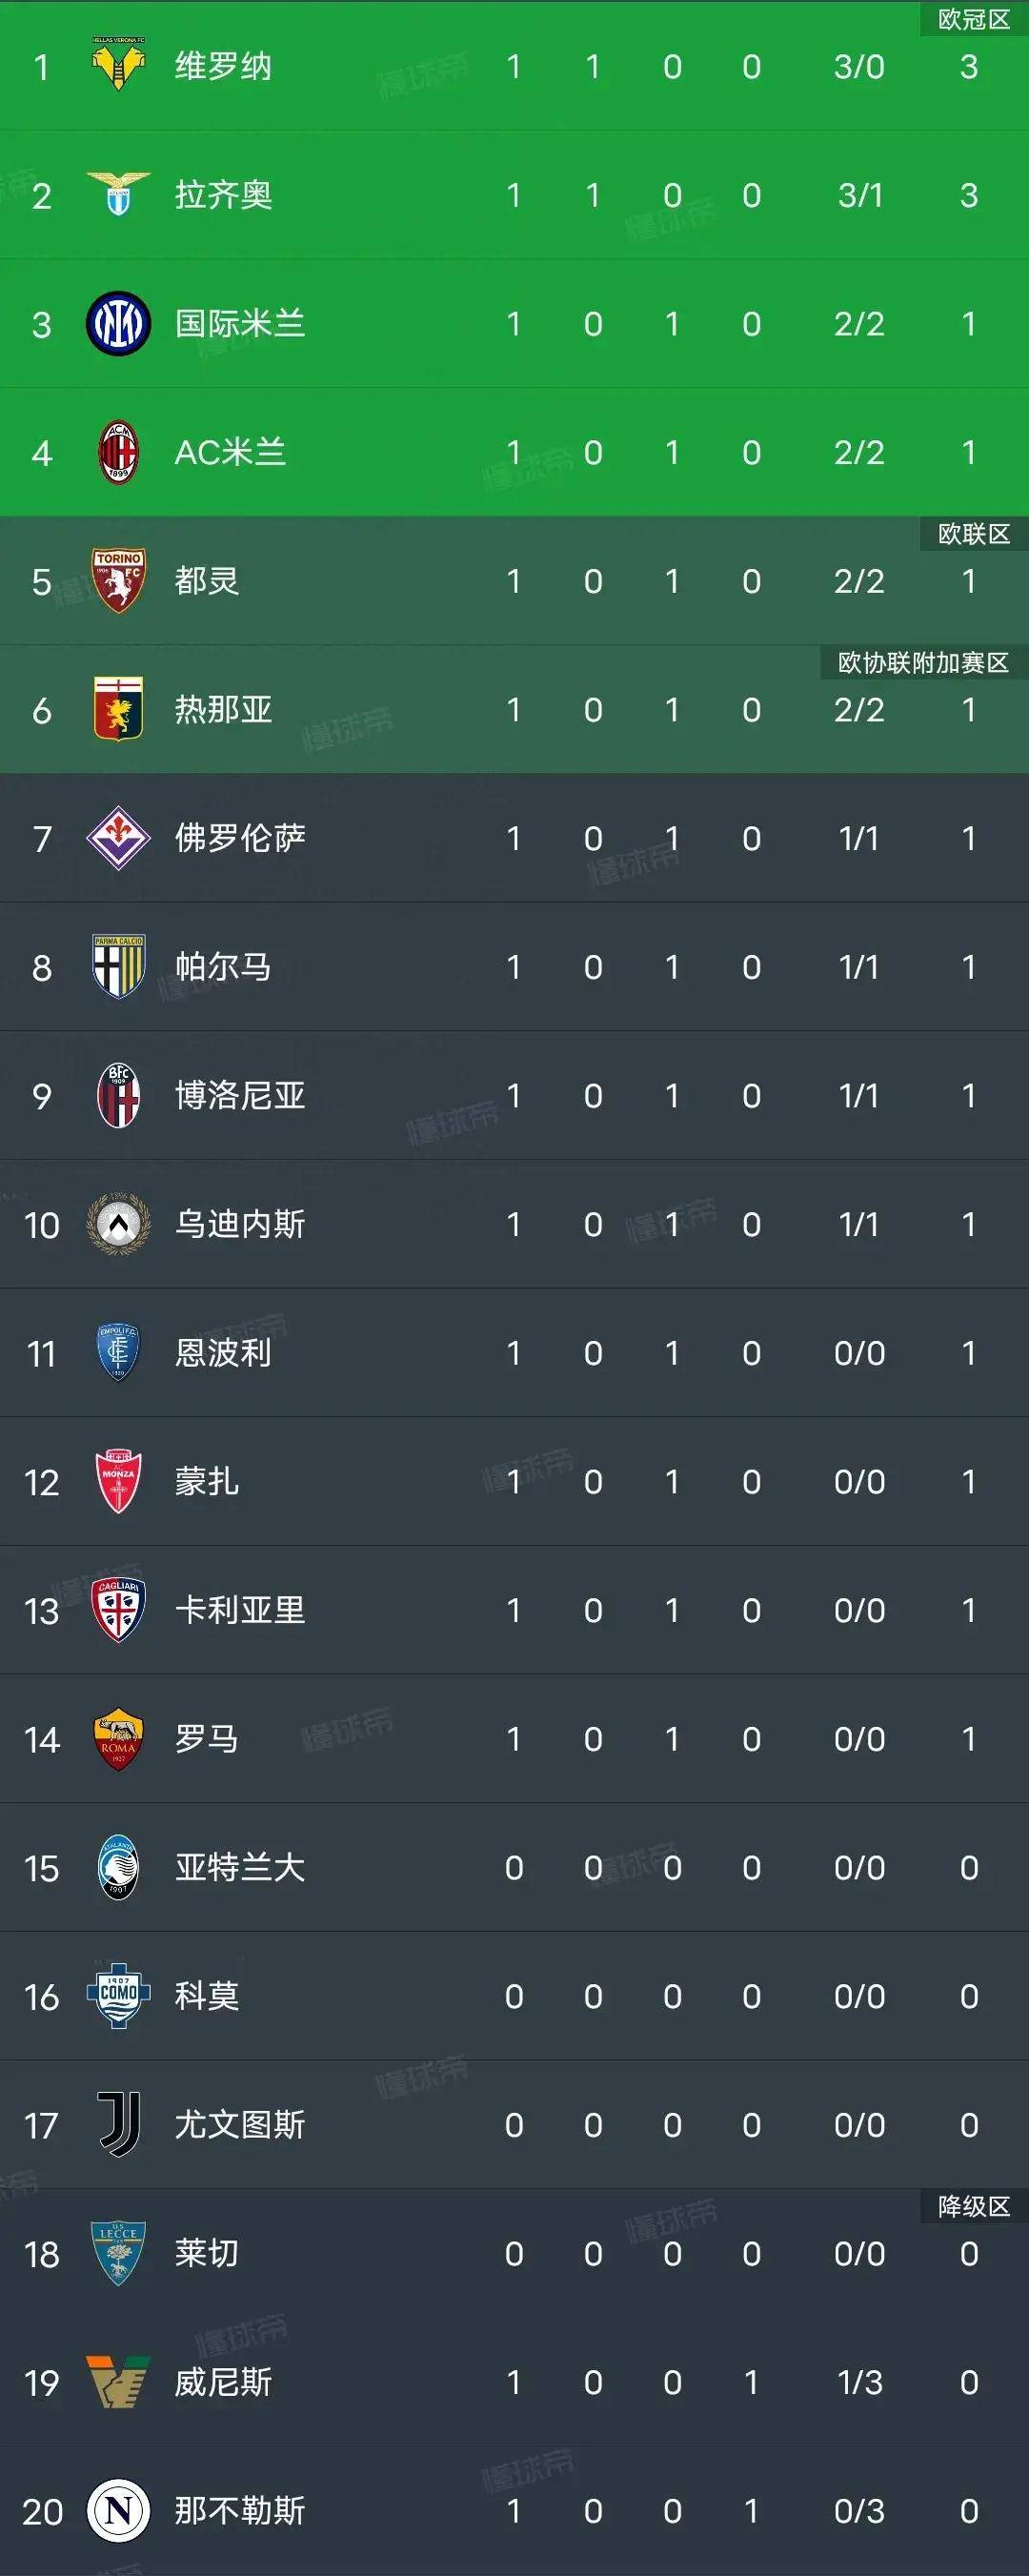The width and height of the screenshot is (1029, 2576).
Task: Tap the Venezia winged lion logo
Action: click(x=118, y=2382)
